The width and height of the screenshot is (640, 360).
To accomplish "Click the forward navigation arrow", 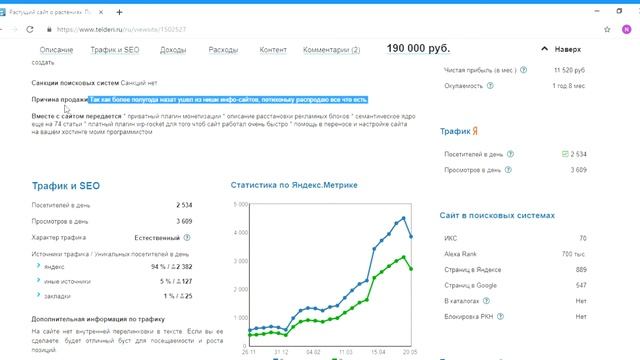I will click(x=14, y=29).
